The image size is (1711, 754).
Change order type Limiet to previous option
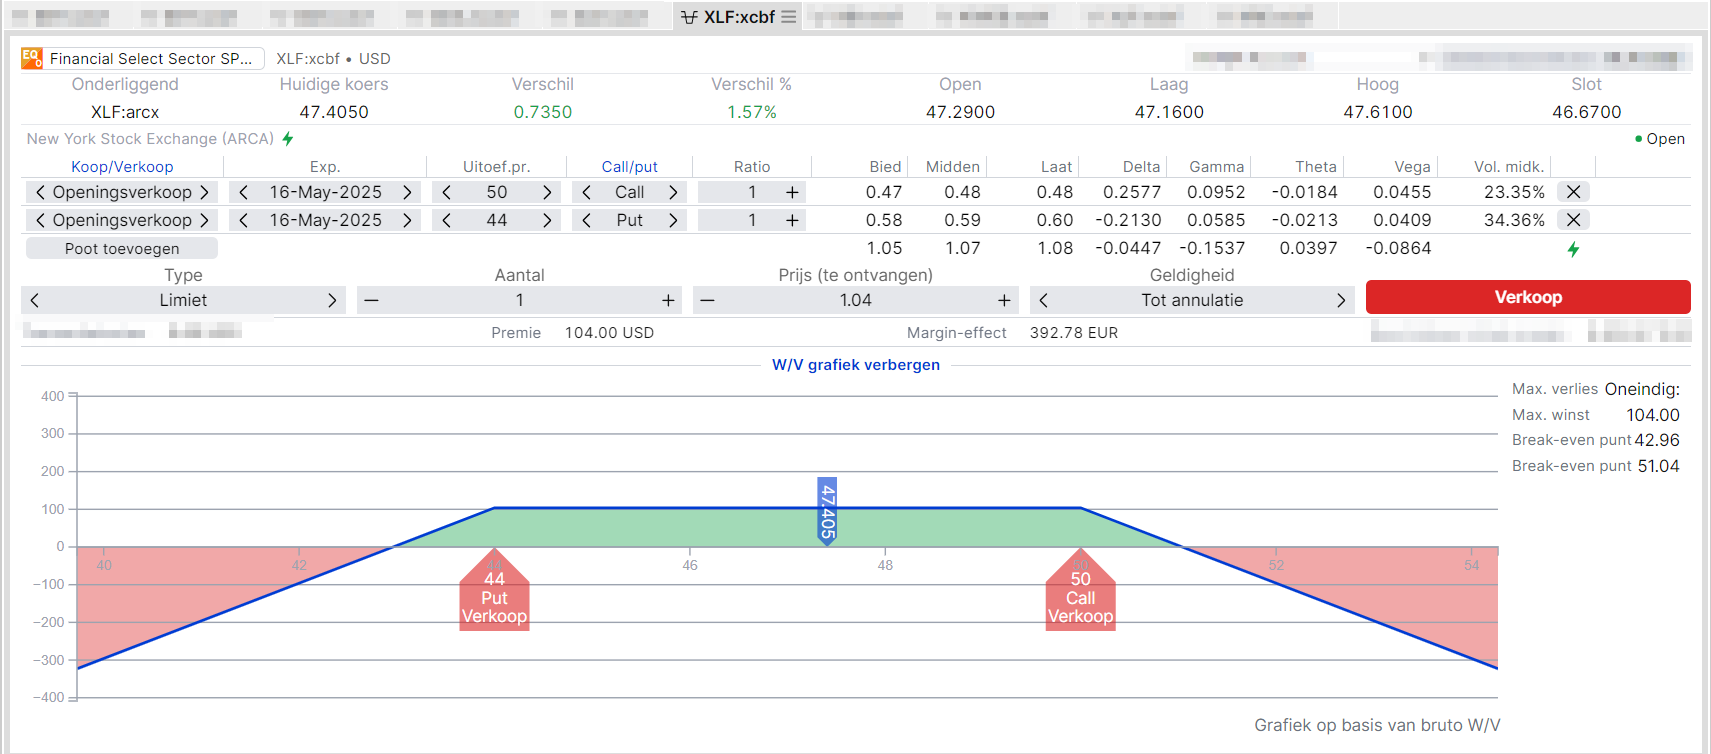click(35, 300)
